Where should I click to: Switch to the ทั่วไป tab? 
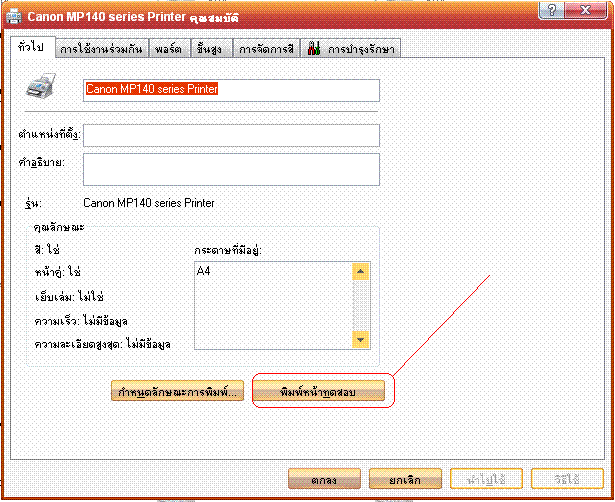(x=32, y=47)
